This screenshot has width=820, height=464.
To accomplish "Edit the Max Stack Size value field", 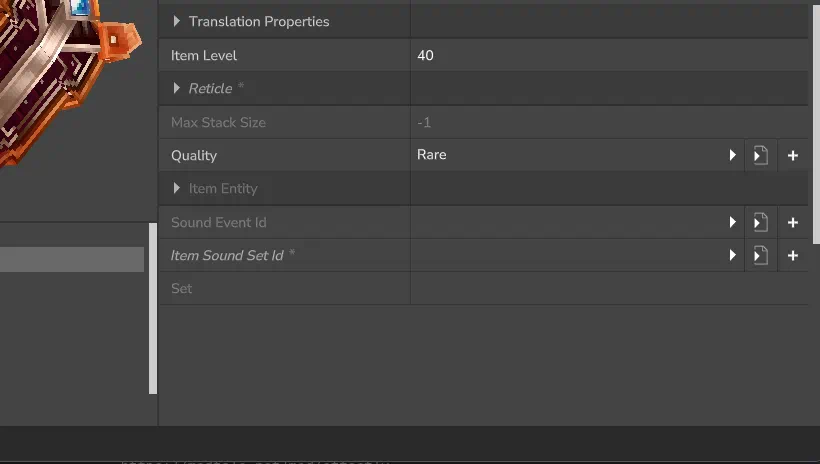I will (x=609, y=122).
